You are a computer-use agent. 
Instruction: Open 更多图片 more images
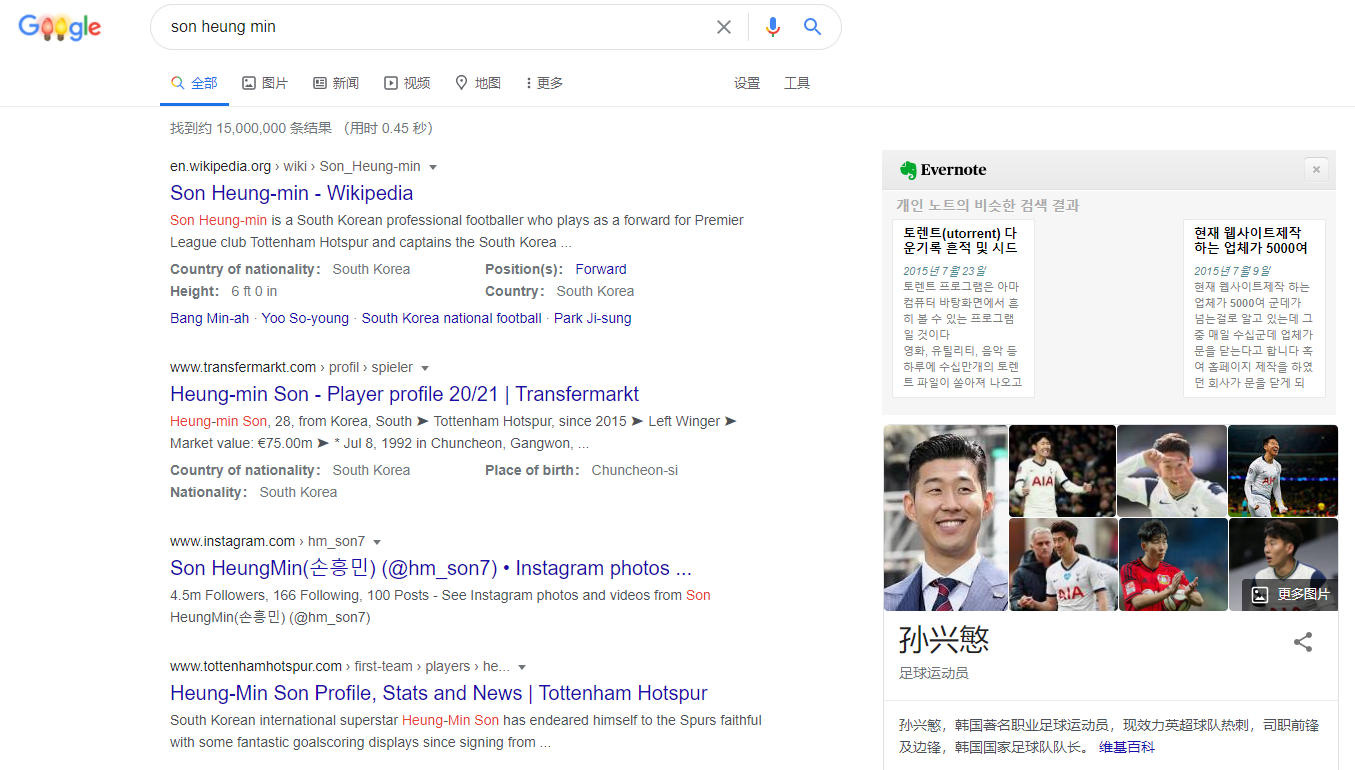tap(1291, 594)
